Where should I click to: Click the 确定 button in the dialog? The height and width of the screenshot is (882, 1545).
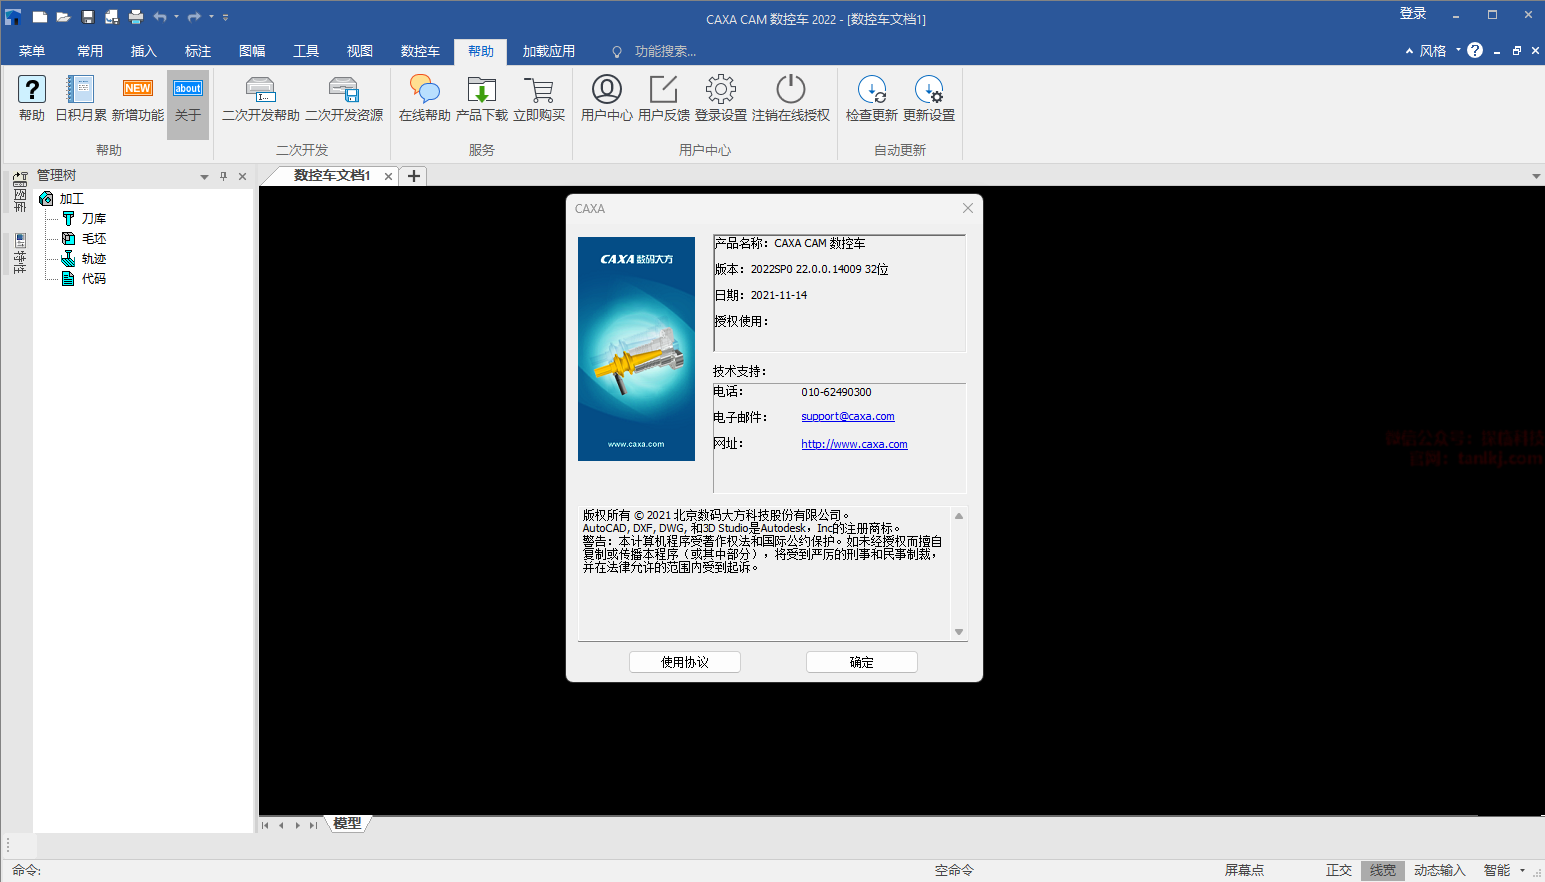(x=861, y=662)
